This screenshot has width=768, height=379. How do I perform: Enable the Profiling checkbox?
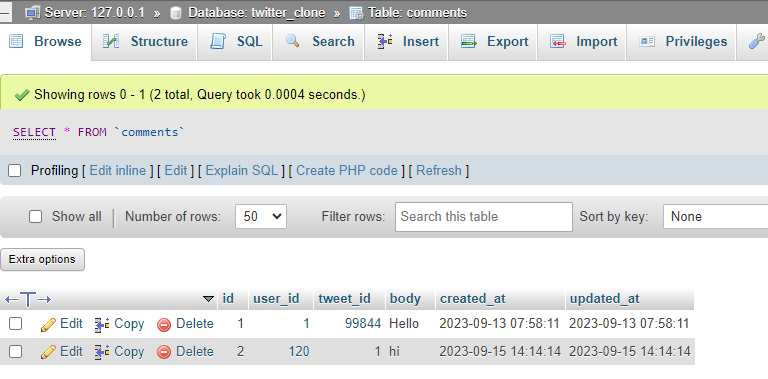pyautogui.click(x=15, y=170)
